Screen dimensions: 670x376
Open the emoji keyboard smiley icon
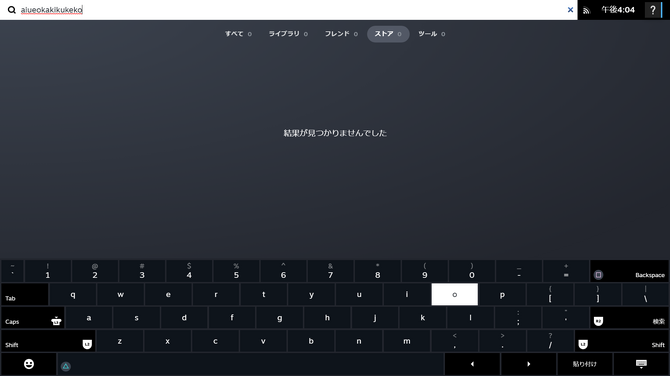click(x=29, y=364)
